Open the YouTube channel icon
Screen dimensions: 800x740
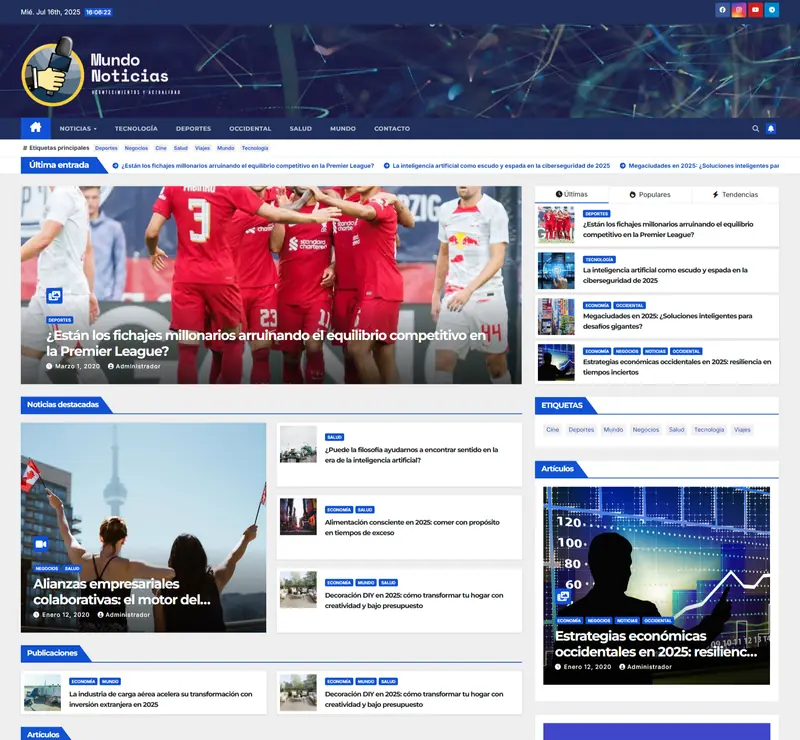pos(754,9)
